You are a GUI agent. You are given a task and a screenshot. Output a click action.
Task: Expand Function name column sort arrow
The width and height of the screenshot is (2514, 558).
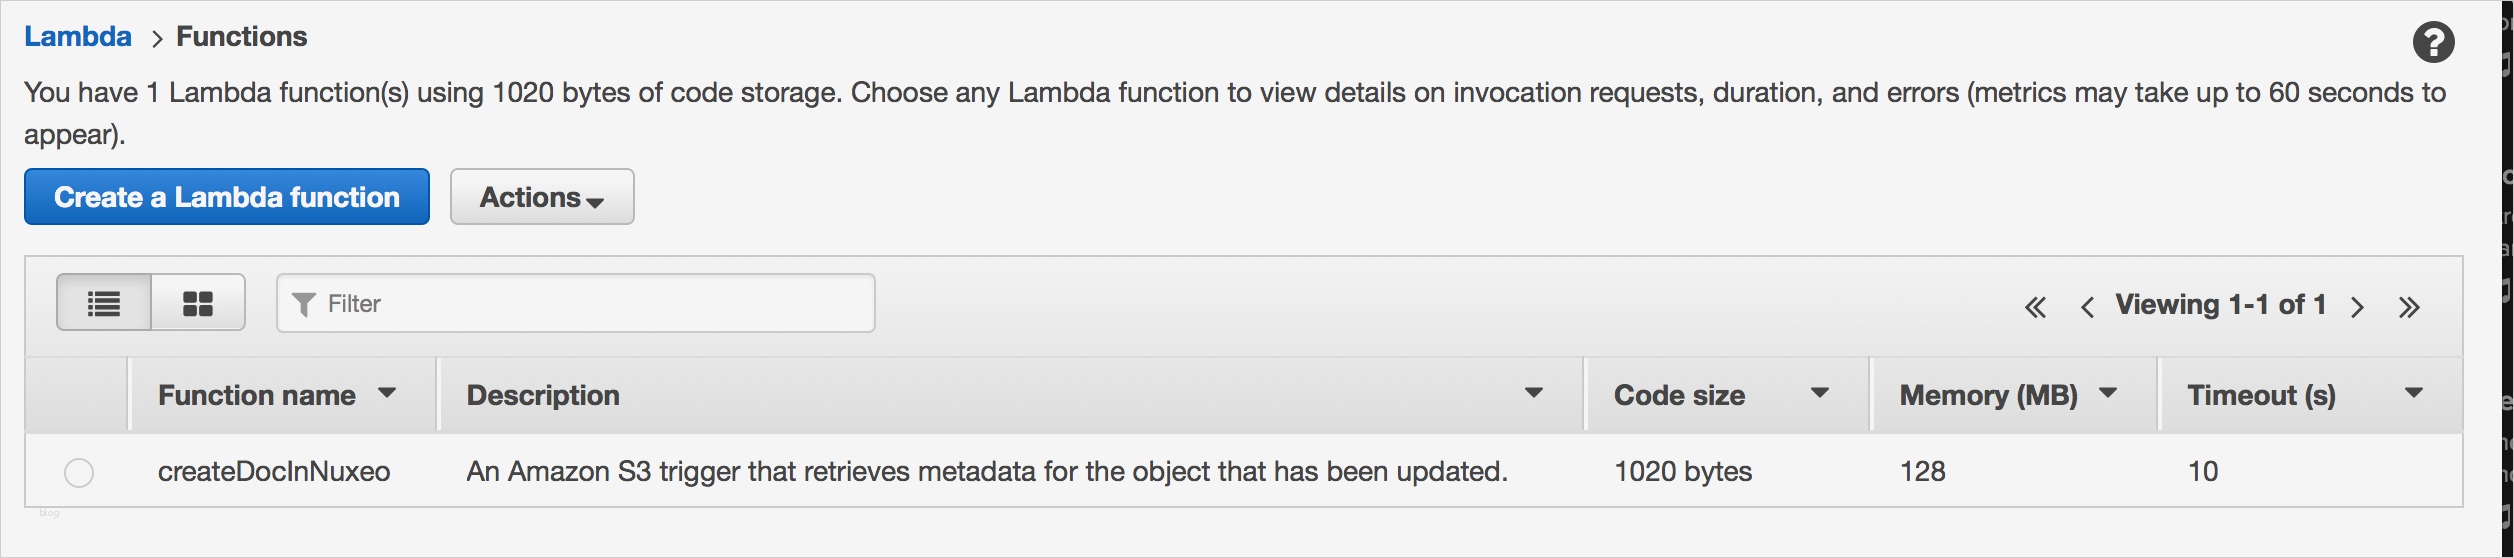click(x=387, y=394)
